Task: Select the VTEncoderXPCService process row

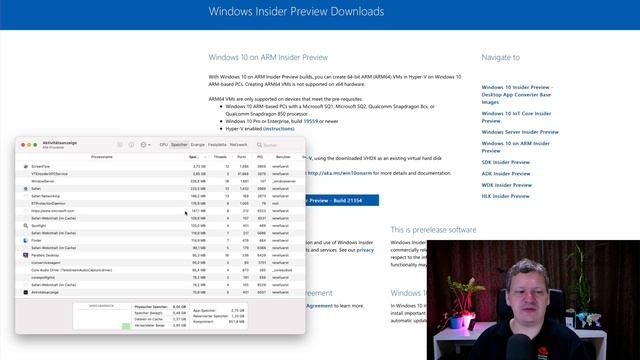Action: (160, 174)
